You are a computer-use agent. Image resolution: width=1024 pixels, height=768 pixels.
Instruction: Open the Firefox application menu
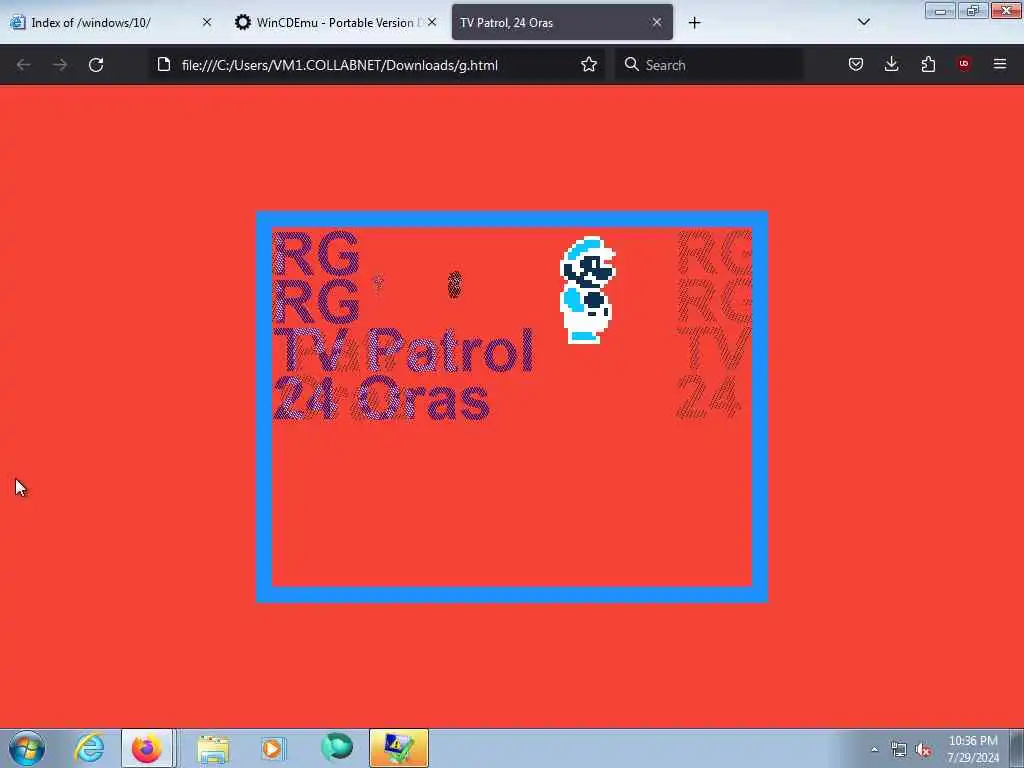pos(1000,64)
